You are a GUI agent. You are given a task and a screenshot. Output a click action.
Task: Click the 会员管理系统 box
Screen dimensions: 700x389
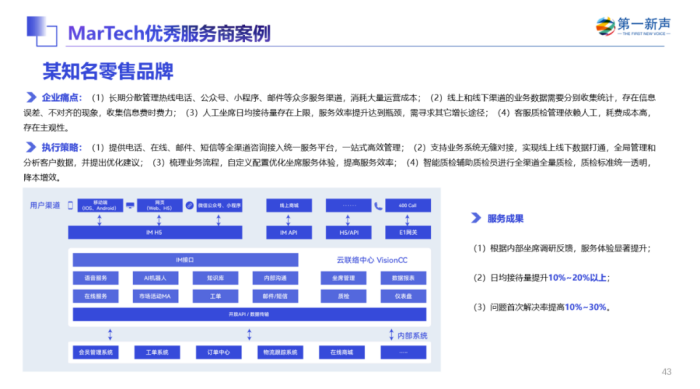tap(96, 352)
